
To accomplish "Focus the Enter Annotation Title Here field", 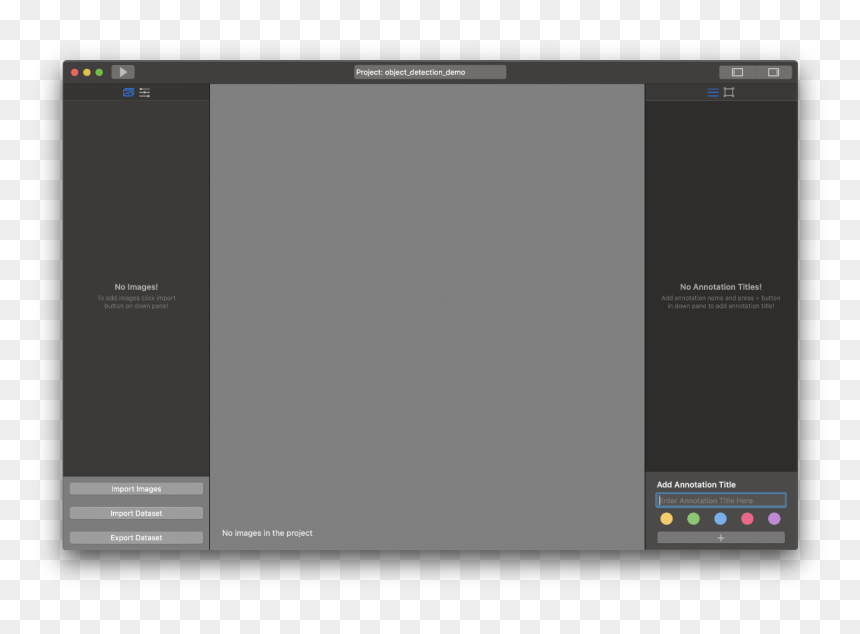I will (721, 500).
